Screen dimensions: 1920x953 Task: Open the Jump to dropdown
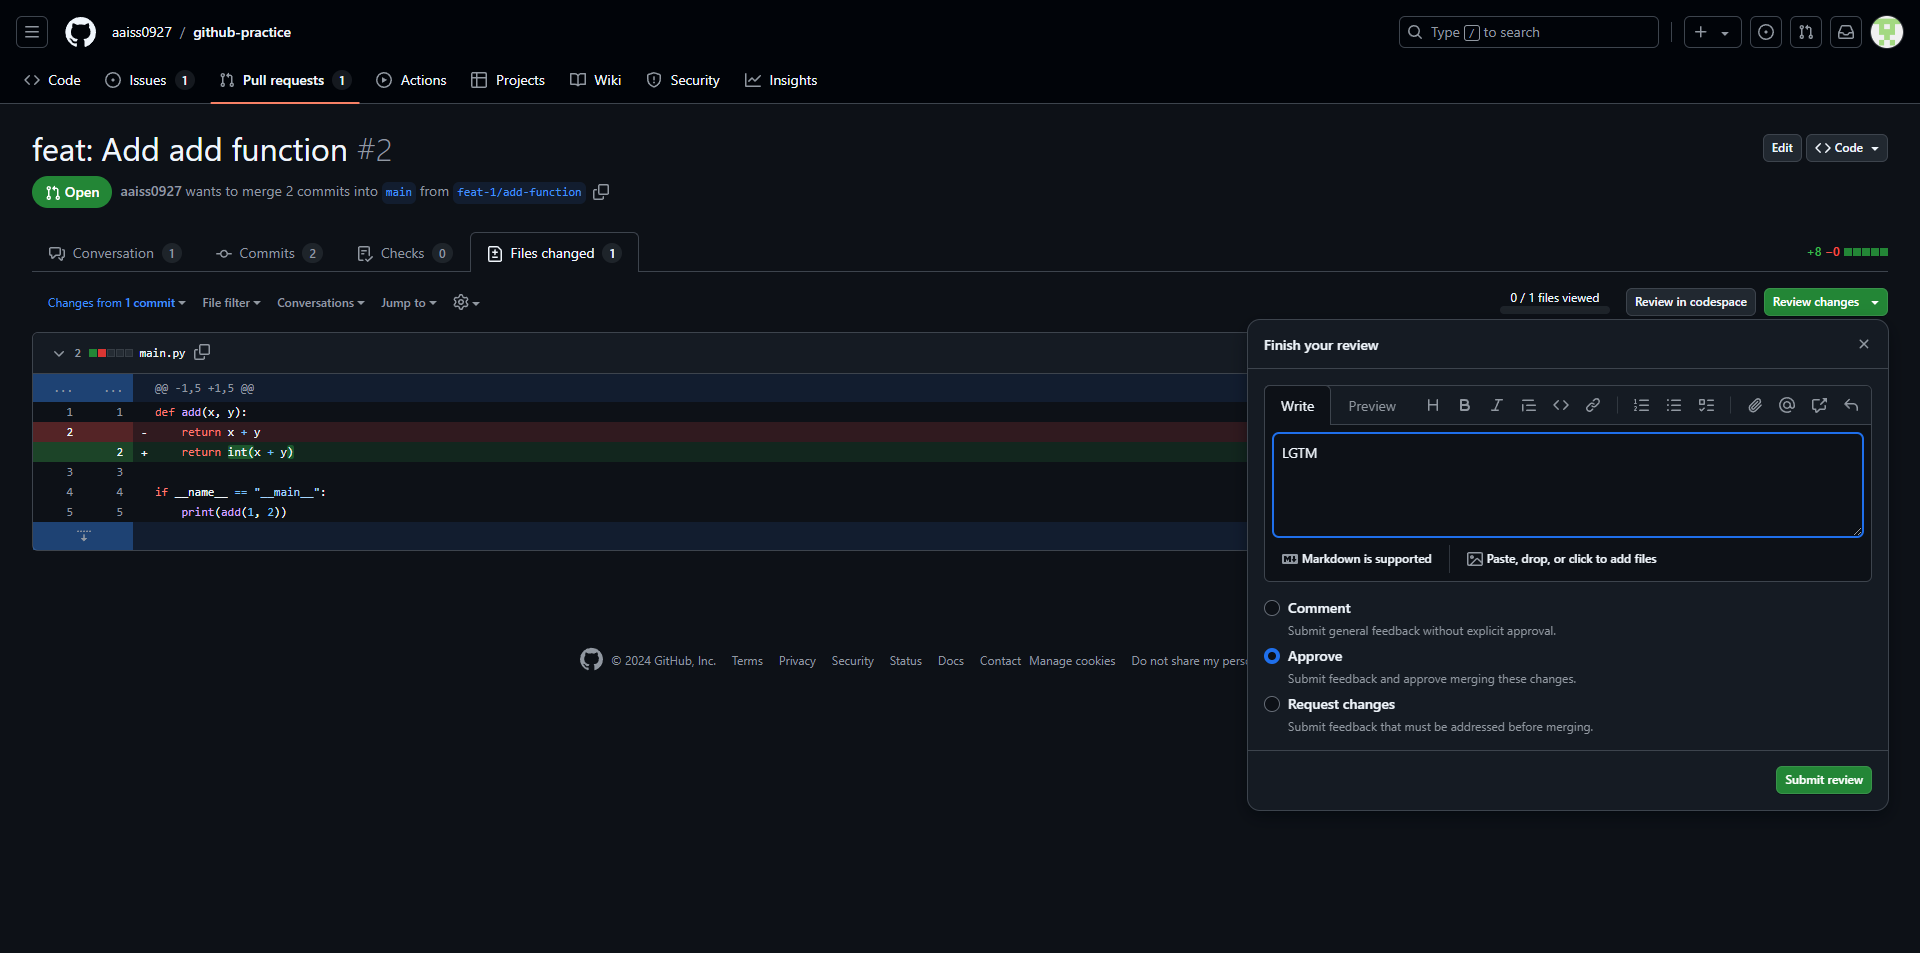pos(408,303)
